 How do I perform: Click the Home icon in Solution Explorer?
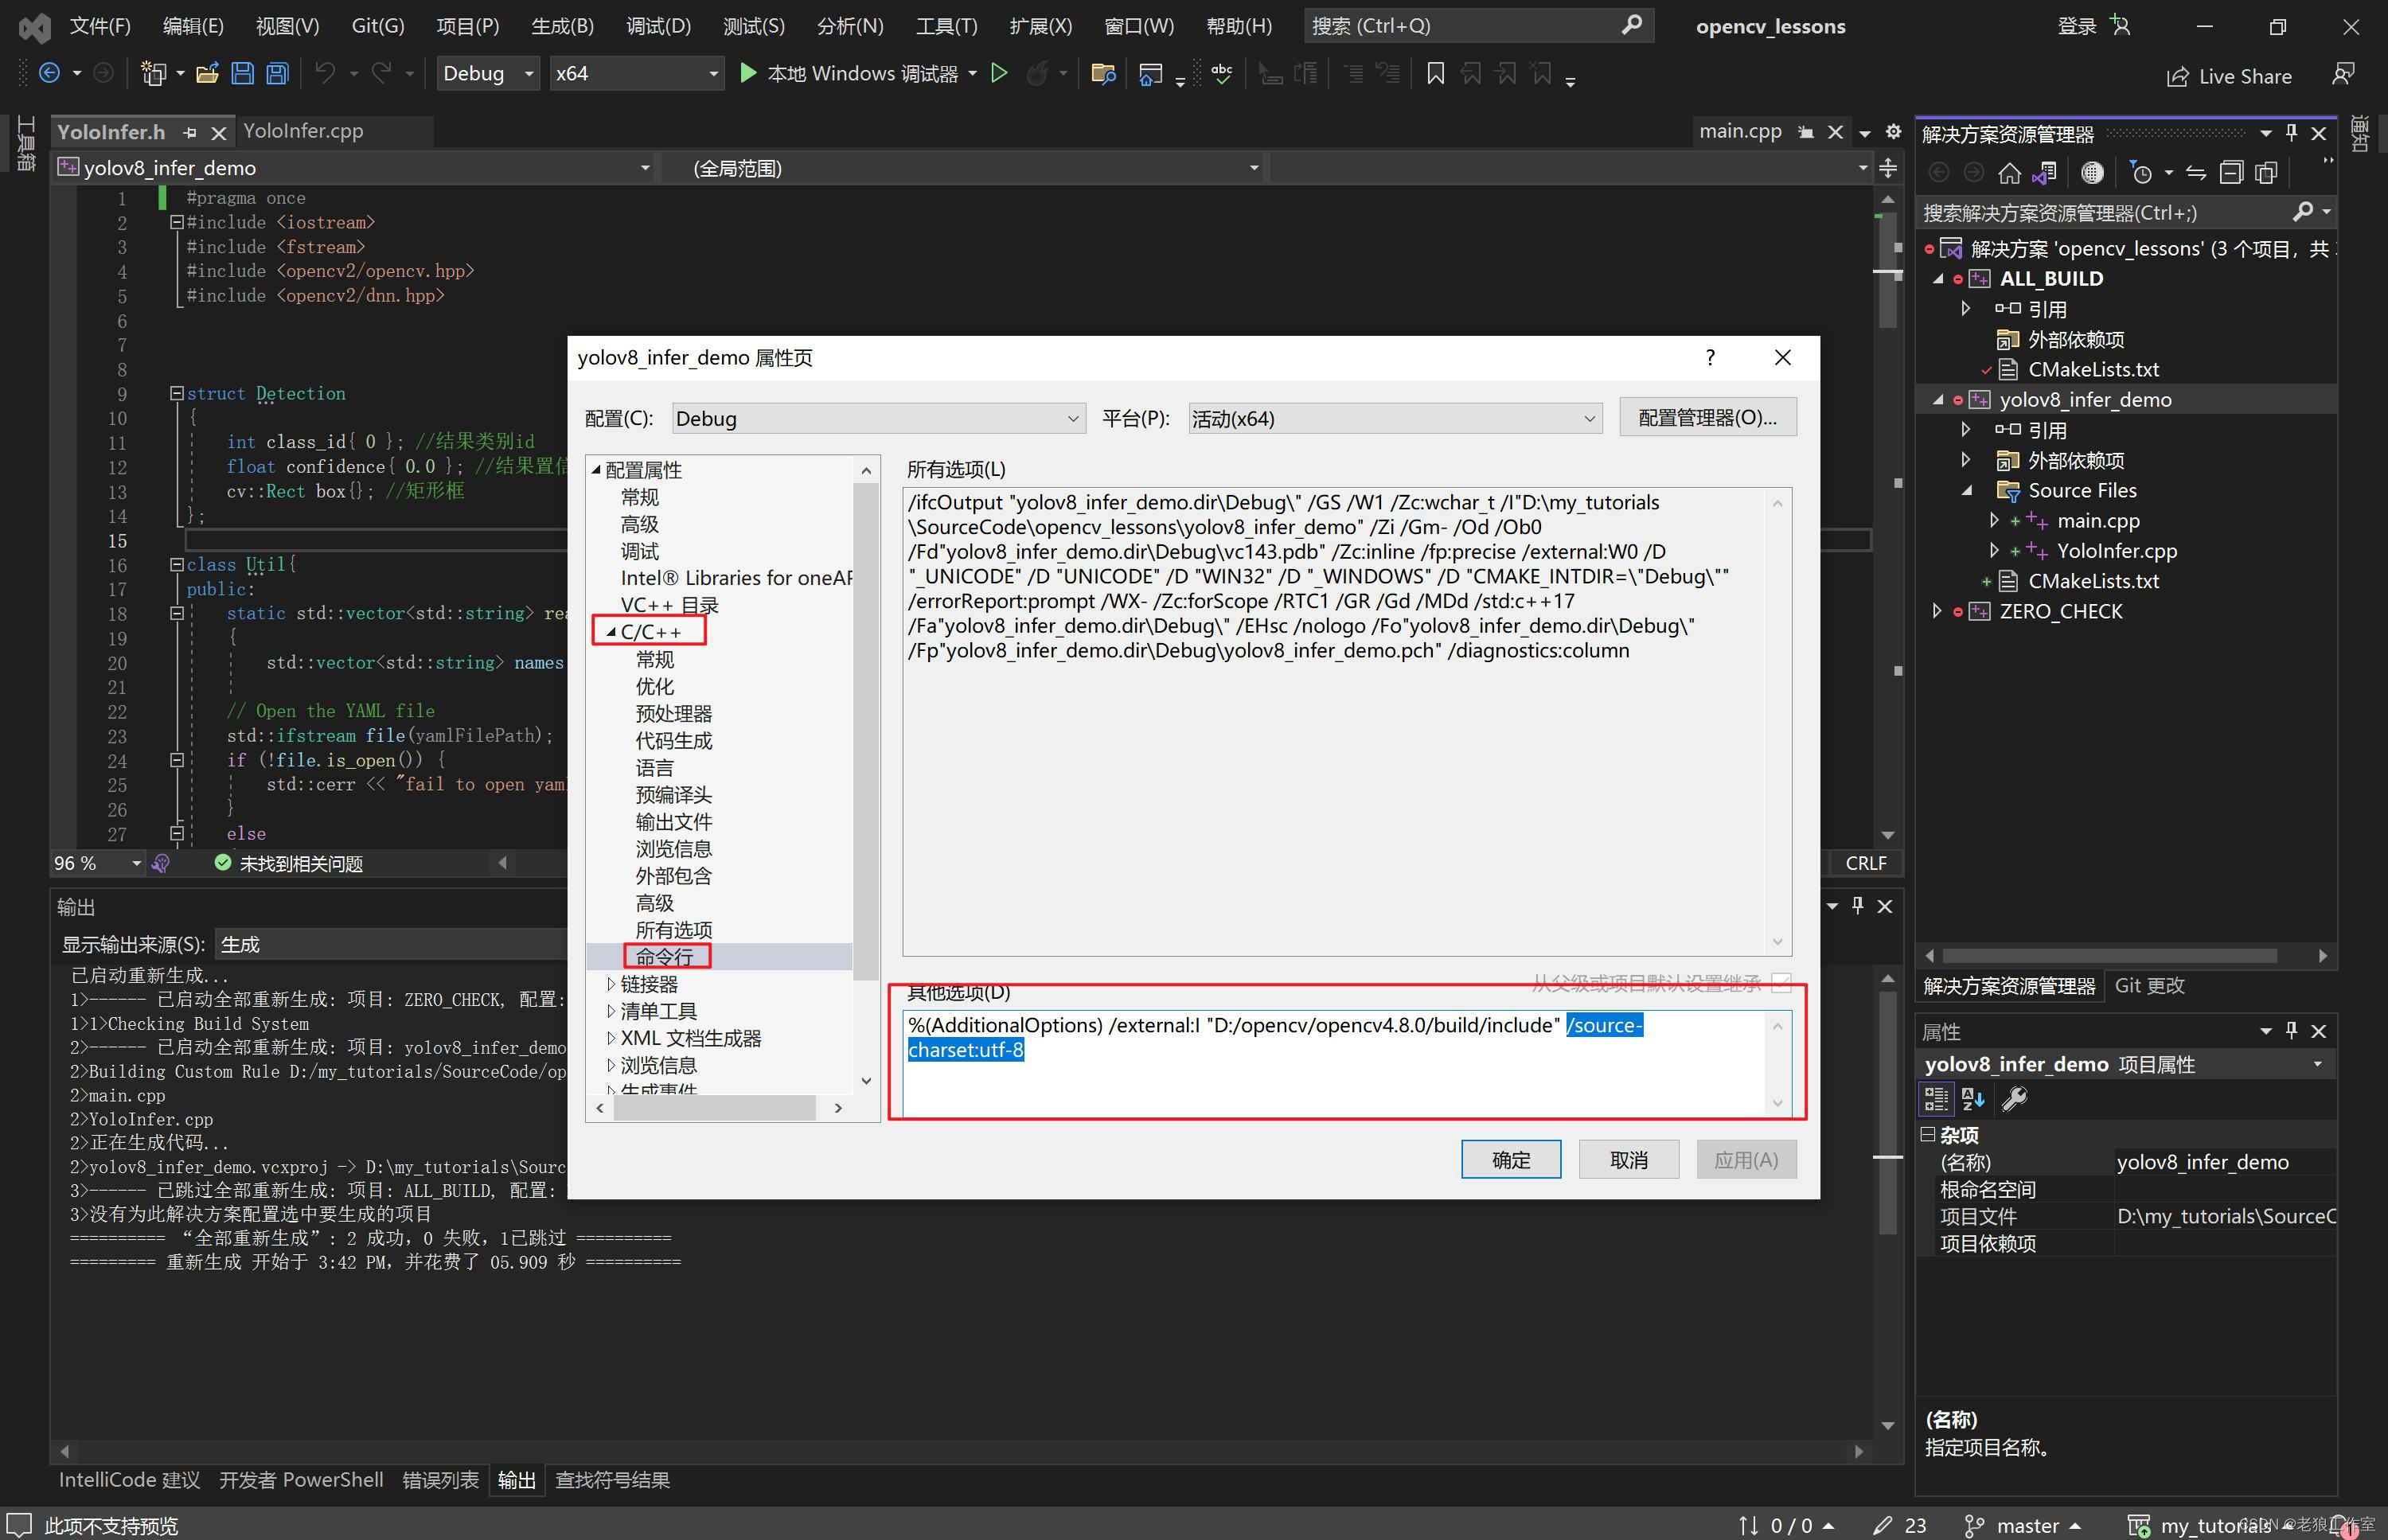(x=2009, y=173)
